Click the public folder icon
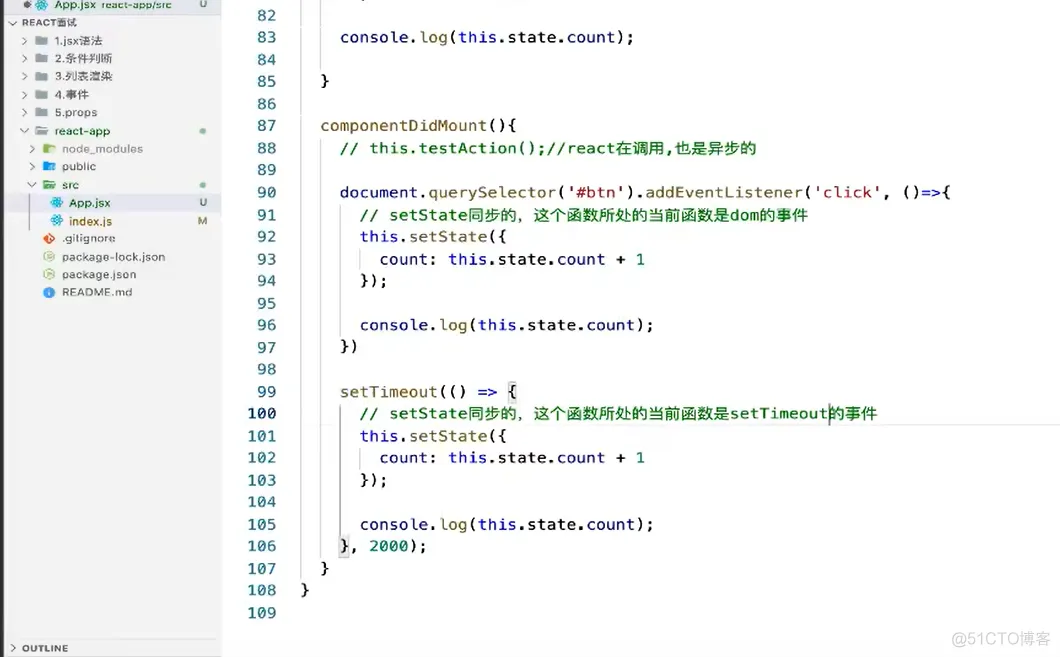Screen dimensions: 1060x657 click(49, 166)
